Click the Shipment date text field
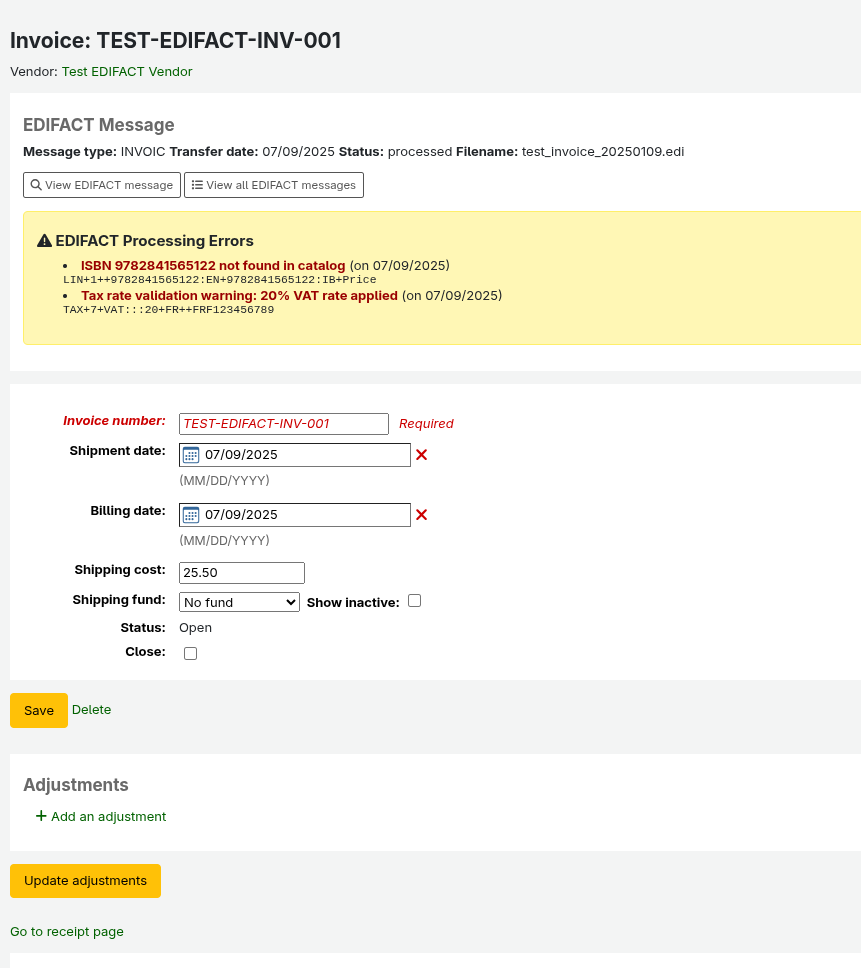 pyautogui.click(x=305, y=455)
